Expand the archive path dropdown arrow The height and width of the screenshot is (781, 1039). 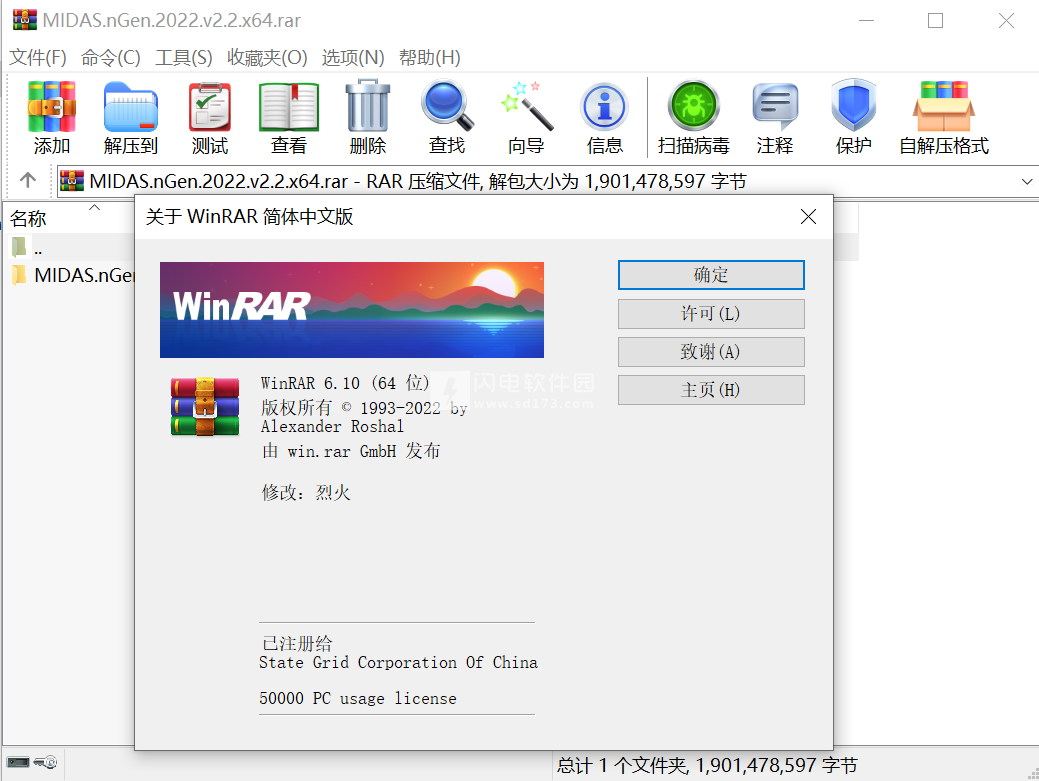click(x=1026, y=181)
